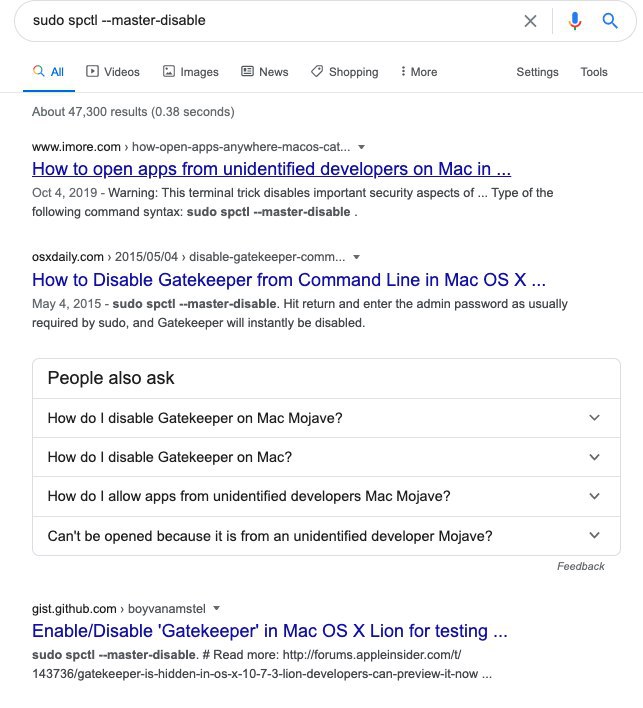The height and width of the screenshot is (708, 643).
Task: Switch to the News tab
Action: pyautogui.click(x=265, y=72)
